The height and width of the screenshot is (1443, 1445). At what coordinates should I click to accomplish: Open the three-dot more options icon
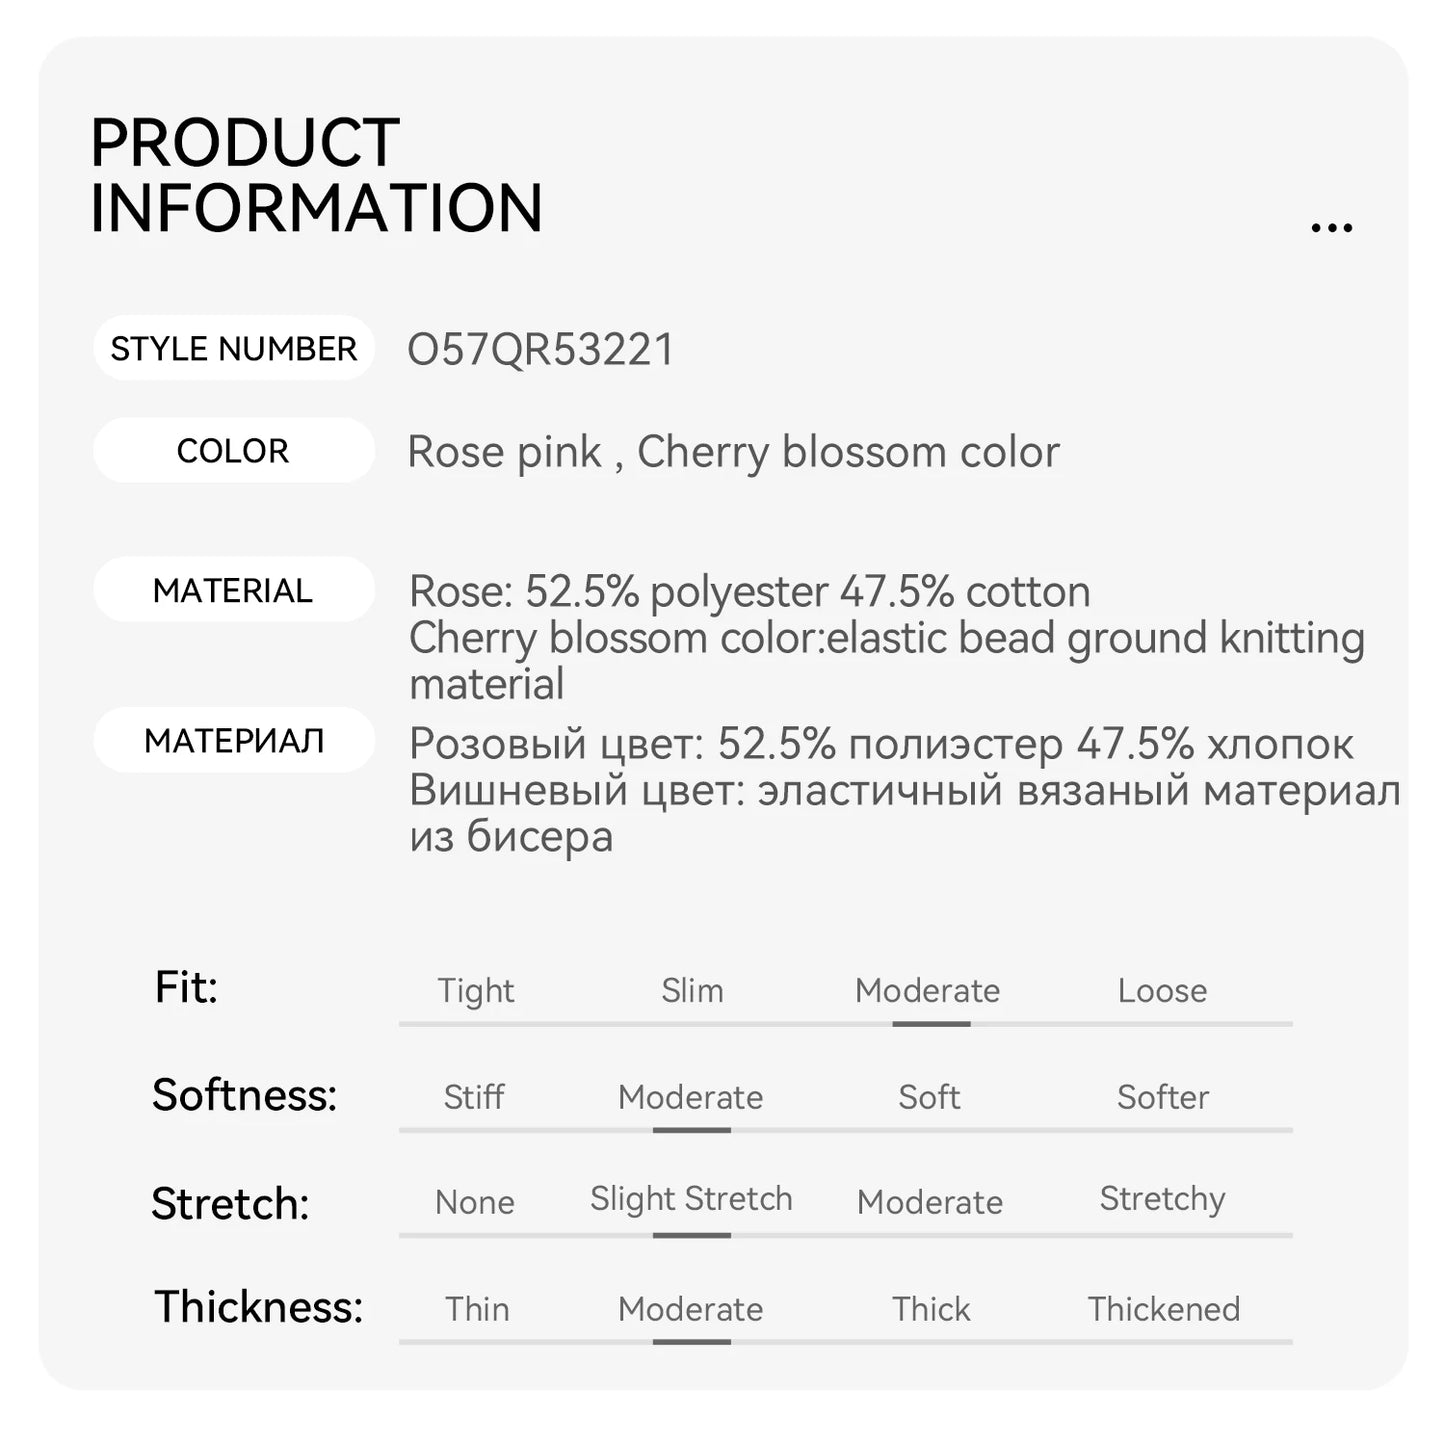1331,228
